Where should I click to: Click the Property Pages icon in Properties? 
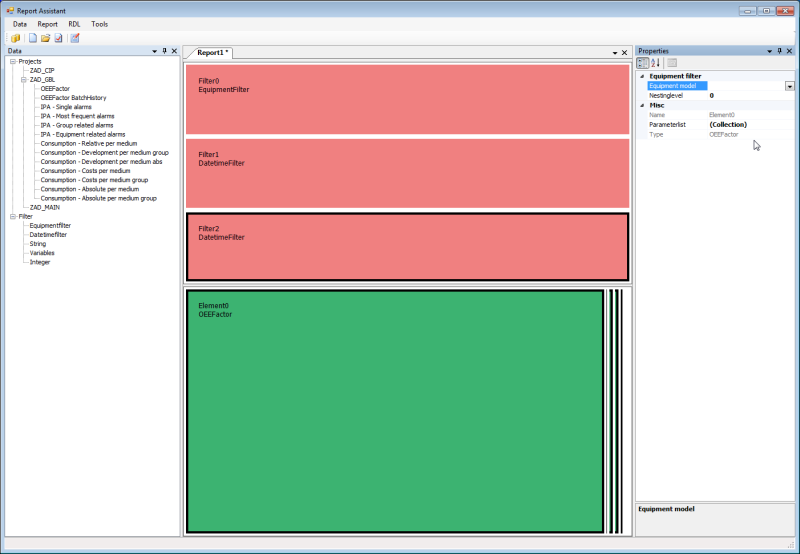coord(672,63)
